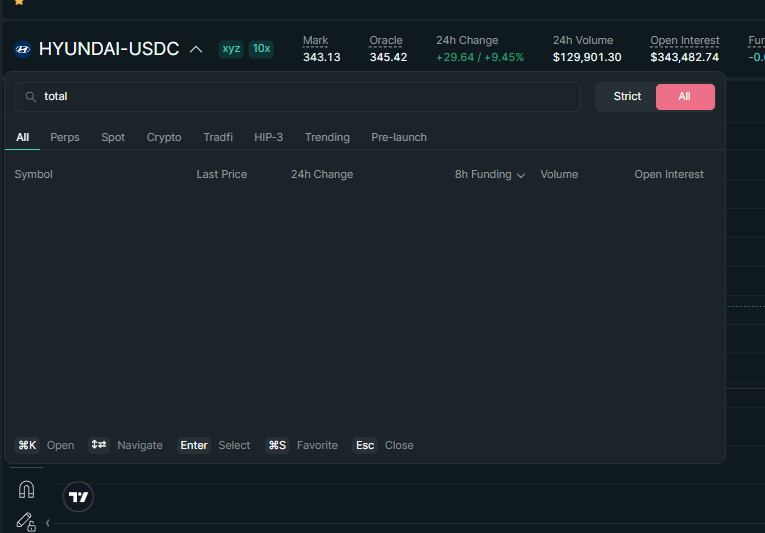Open the HIP-3 tab

click(268, 138)
